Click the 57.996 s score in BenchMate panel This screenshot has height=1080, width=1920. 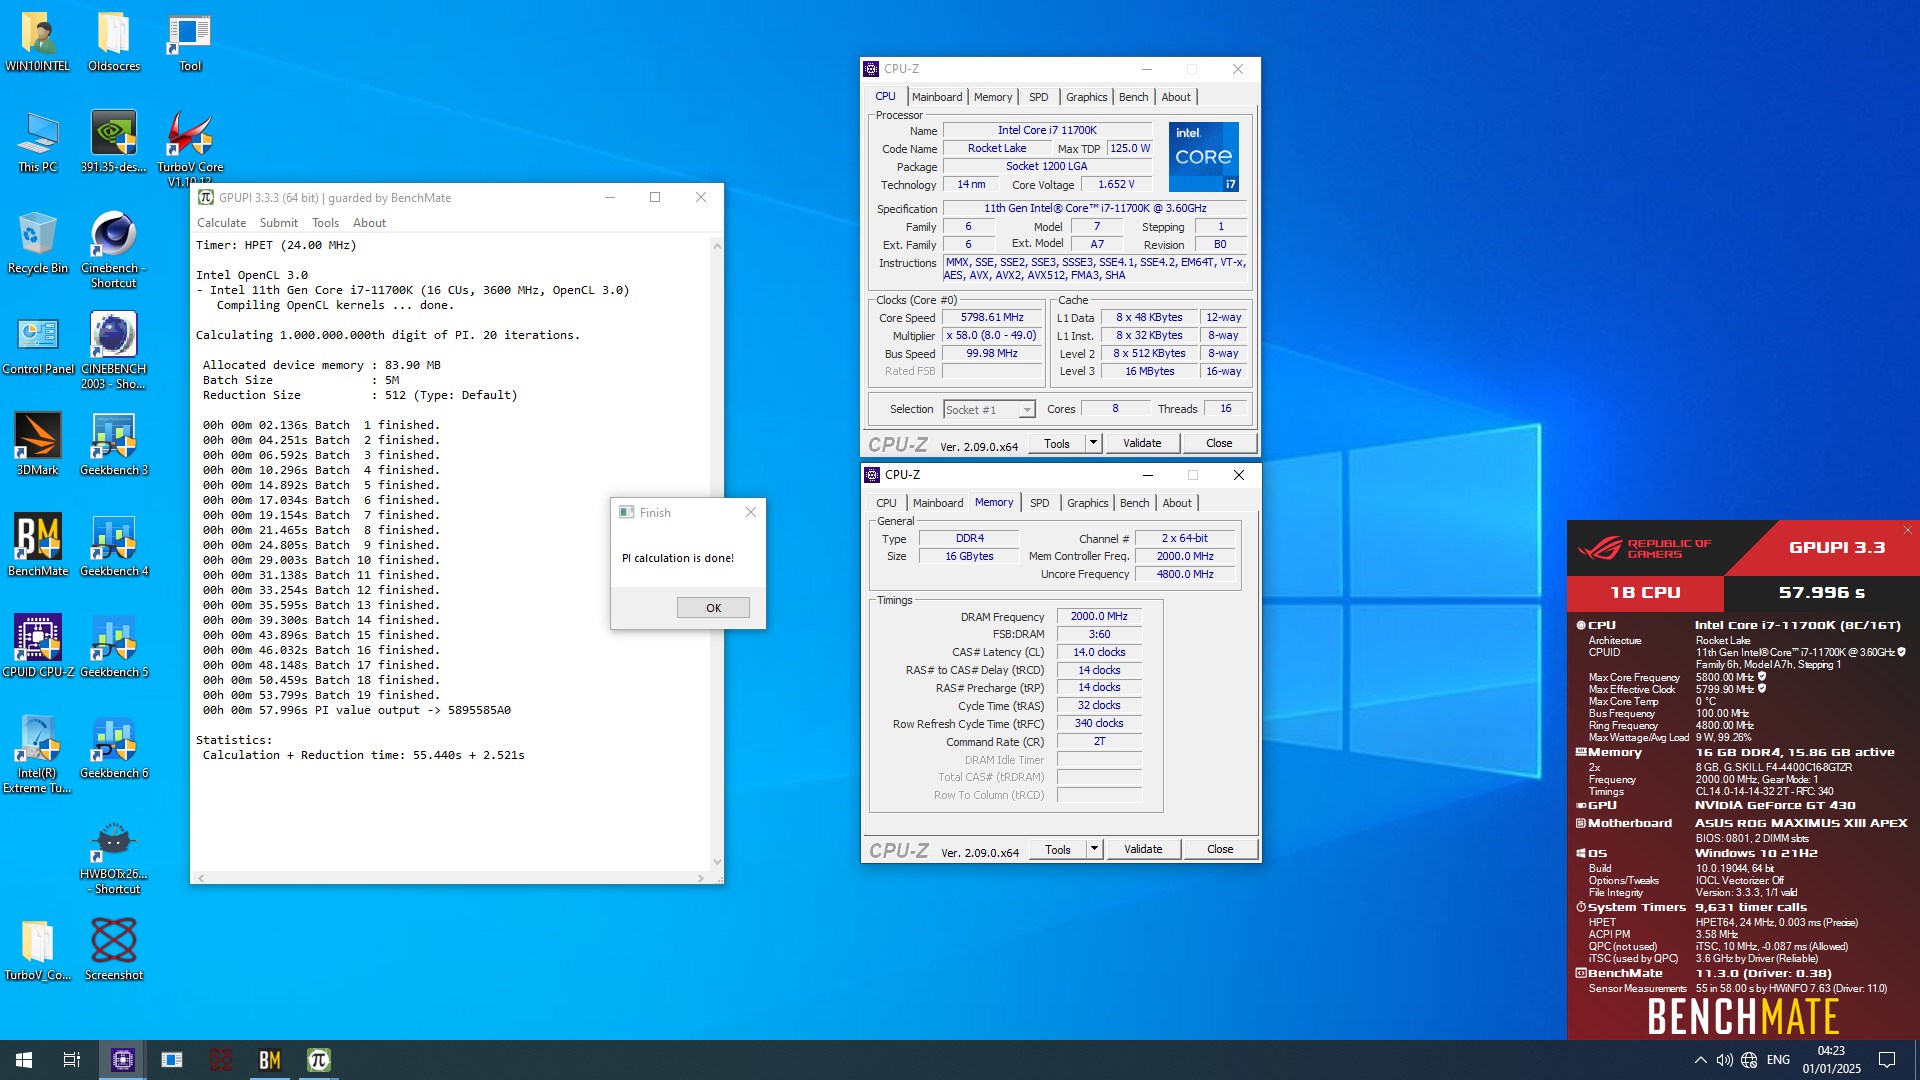1821,592
